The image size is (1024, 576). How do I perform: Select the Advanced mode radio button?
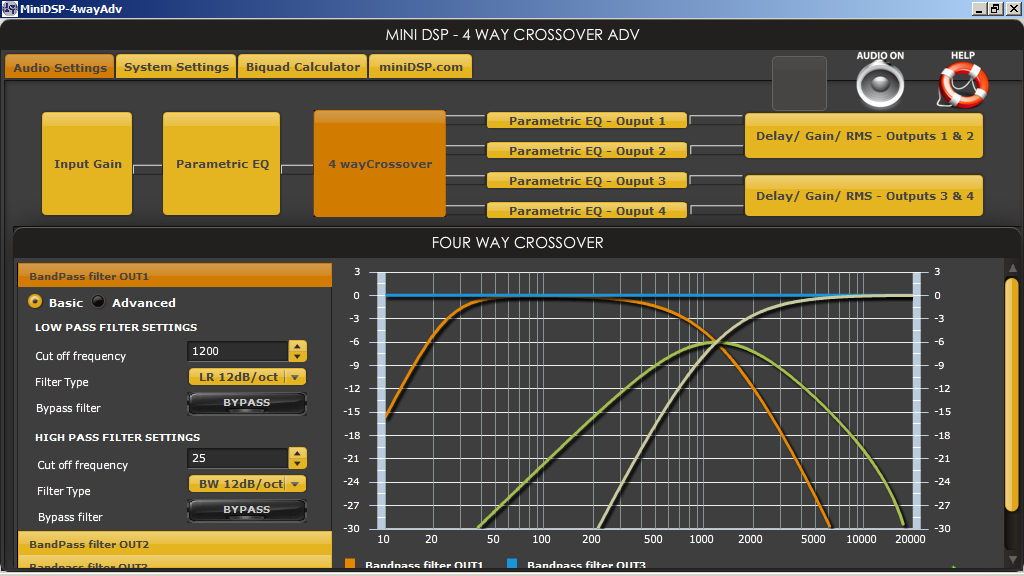(x=99, y=302)
